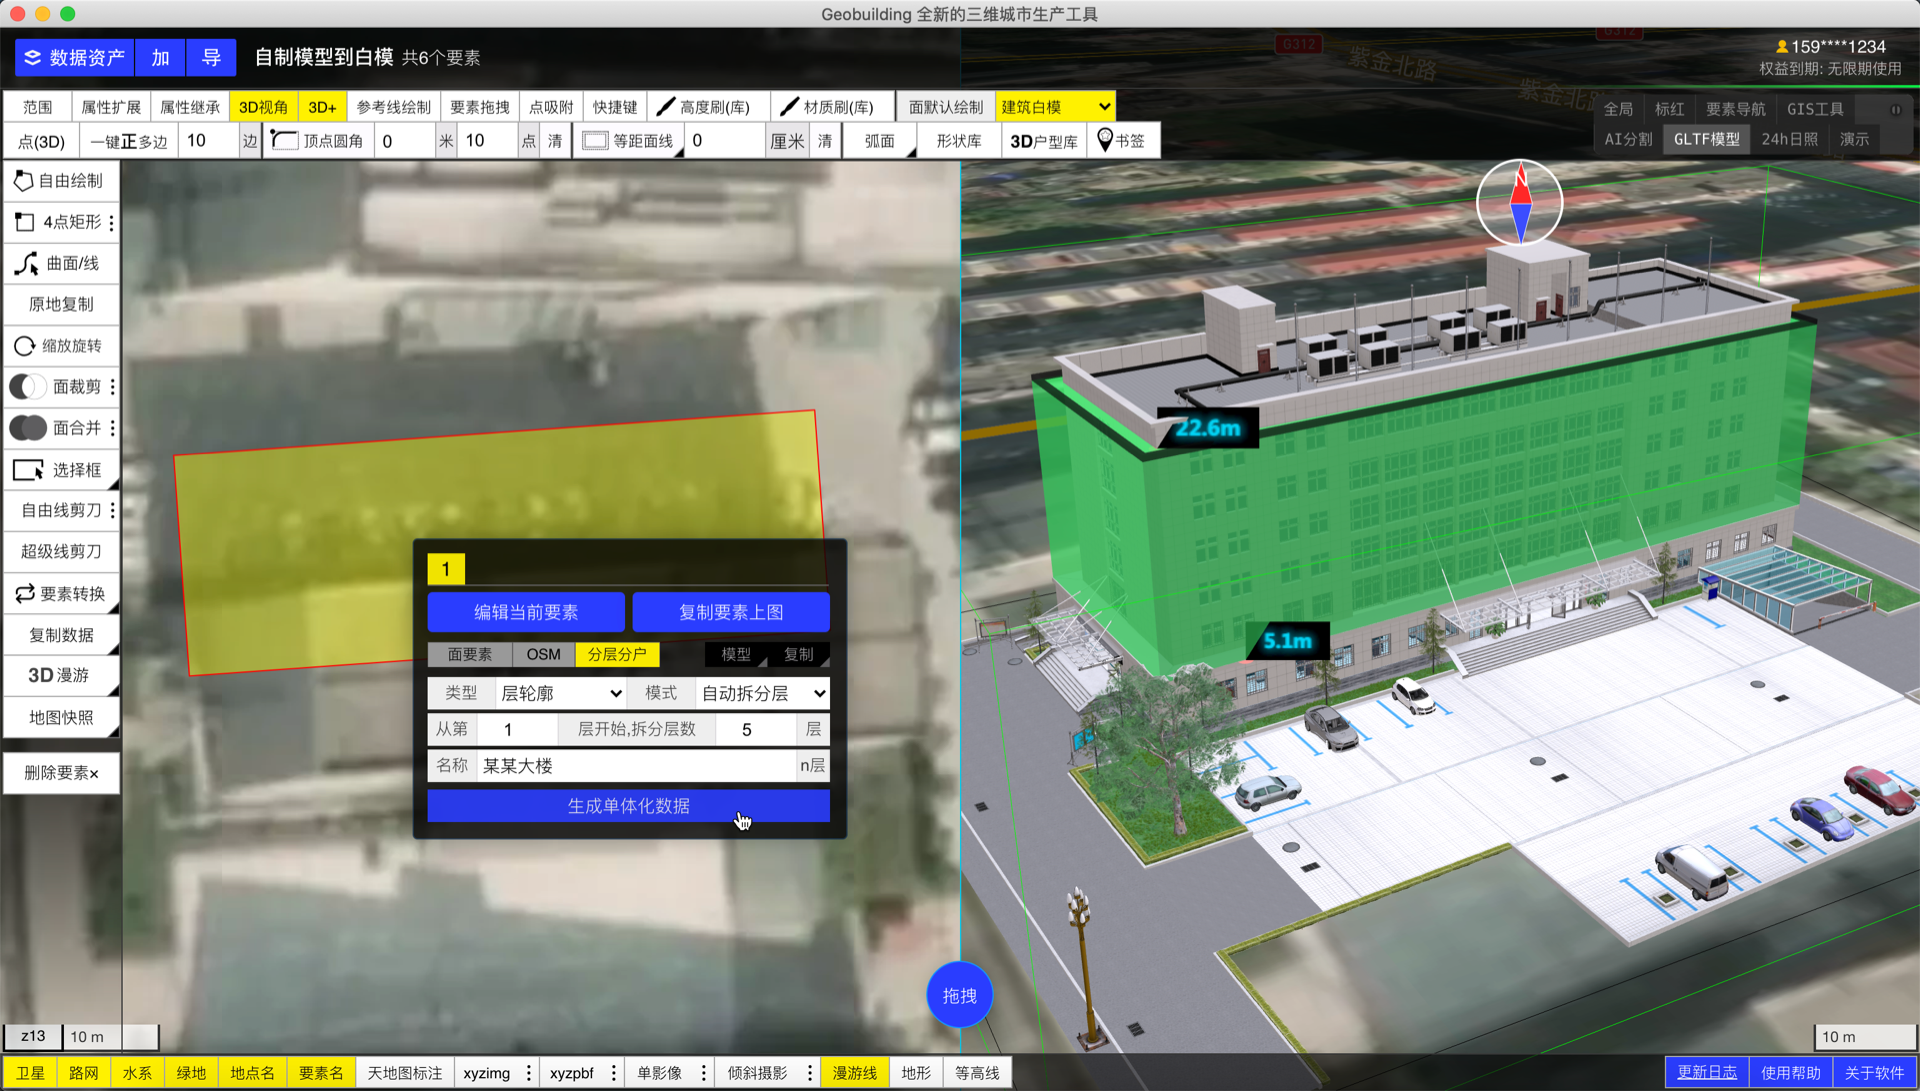The image size is (1920, 1091).
Task: Toggle the 漫游线 roaming line layer
Action: [x=854, y=1073]
